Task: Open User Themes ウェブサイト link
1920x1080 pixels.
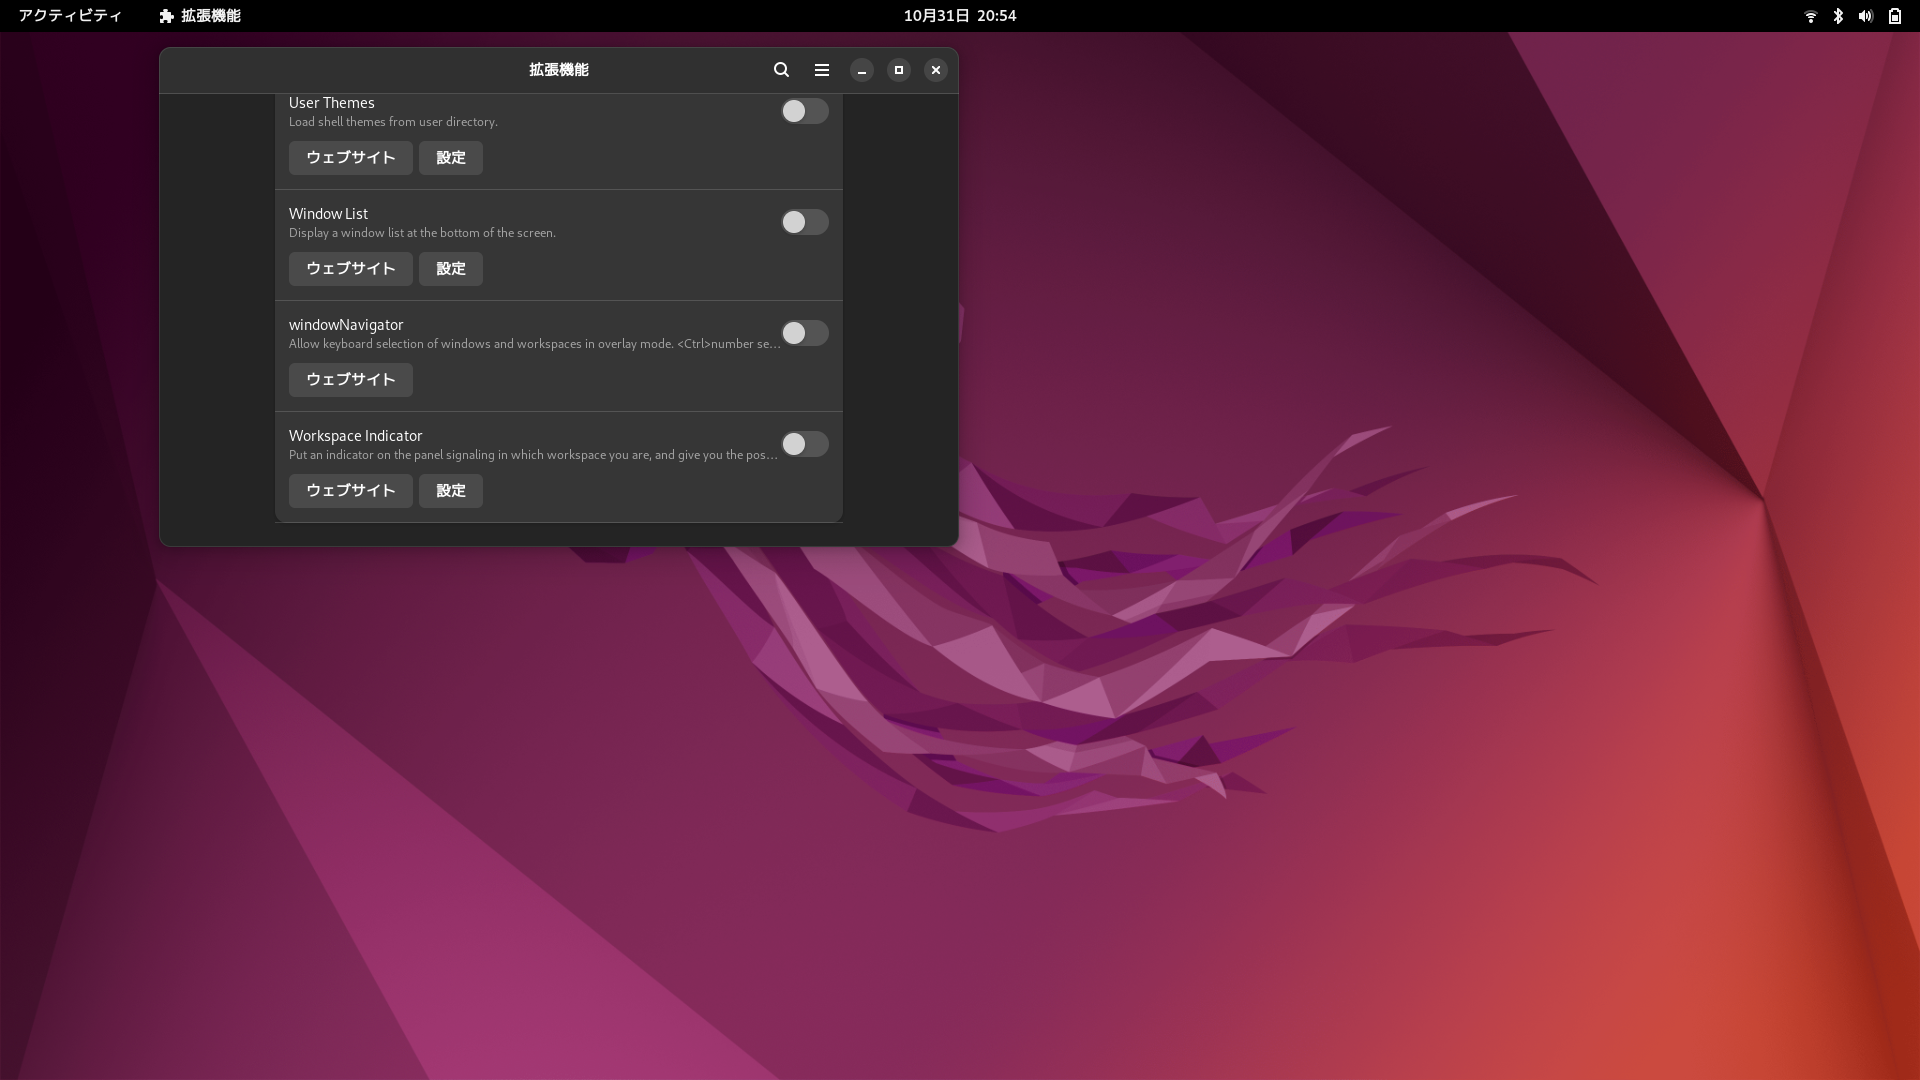Action: click(350, 158)
